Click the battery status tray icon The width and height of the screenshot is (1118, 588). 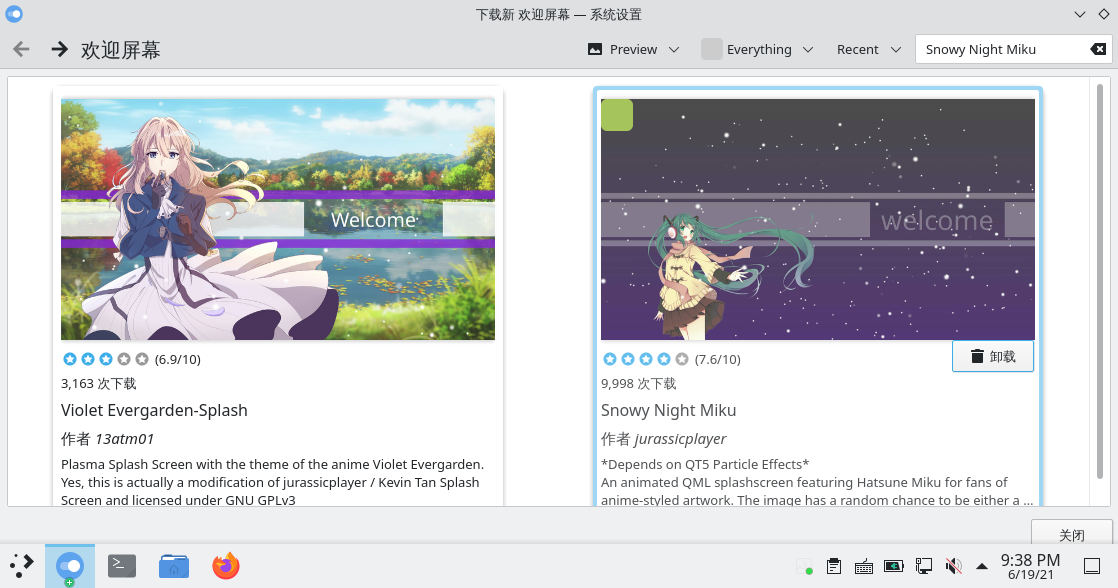893,567
